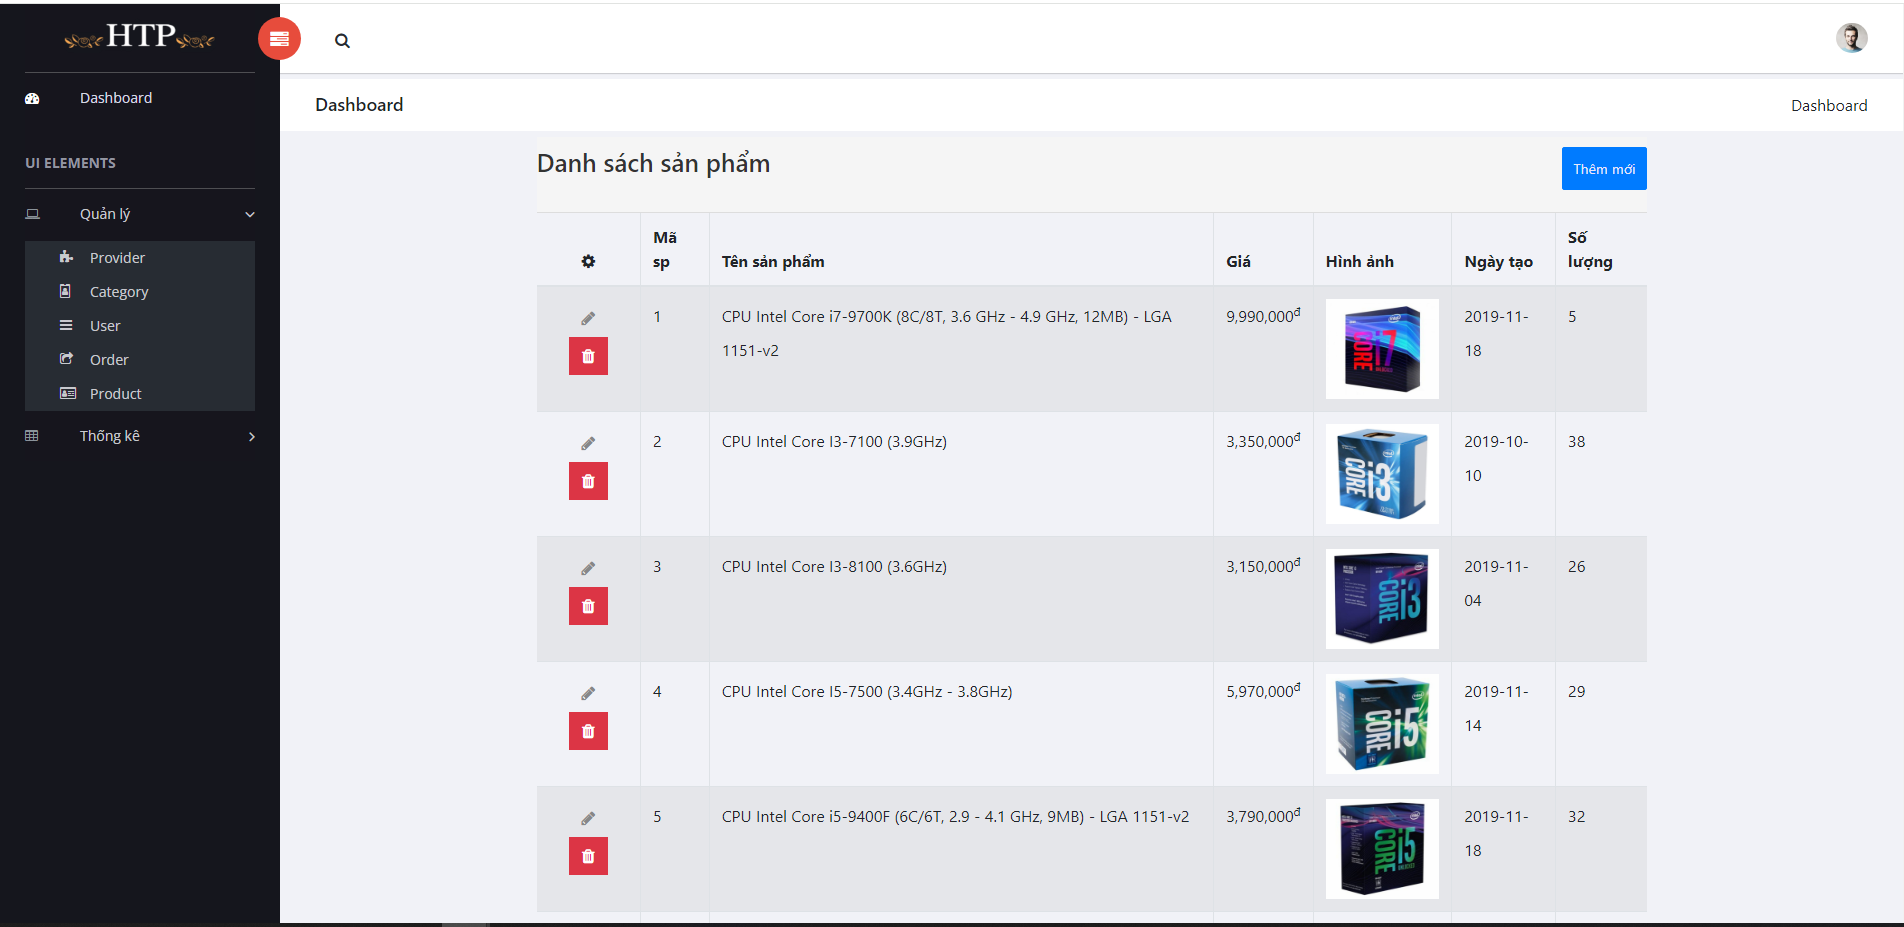The width and height of the screenshot is (1904, 927).
Task: Delete product I3-7100 with trash button
Action: coord(588,481)
